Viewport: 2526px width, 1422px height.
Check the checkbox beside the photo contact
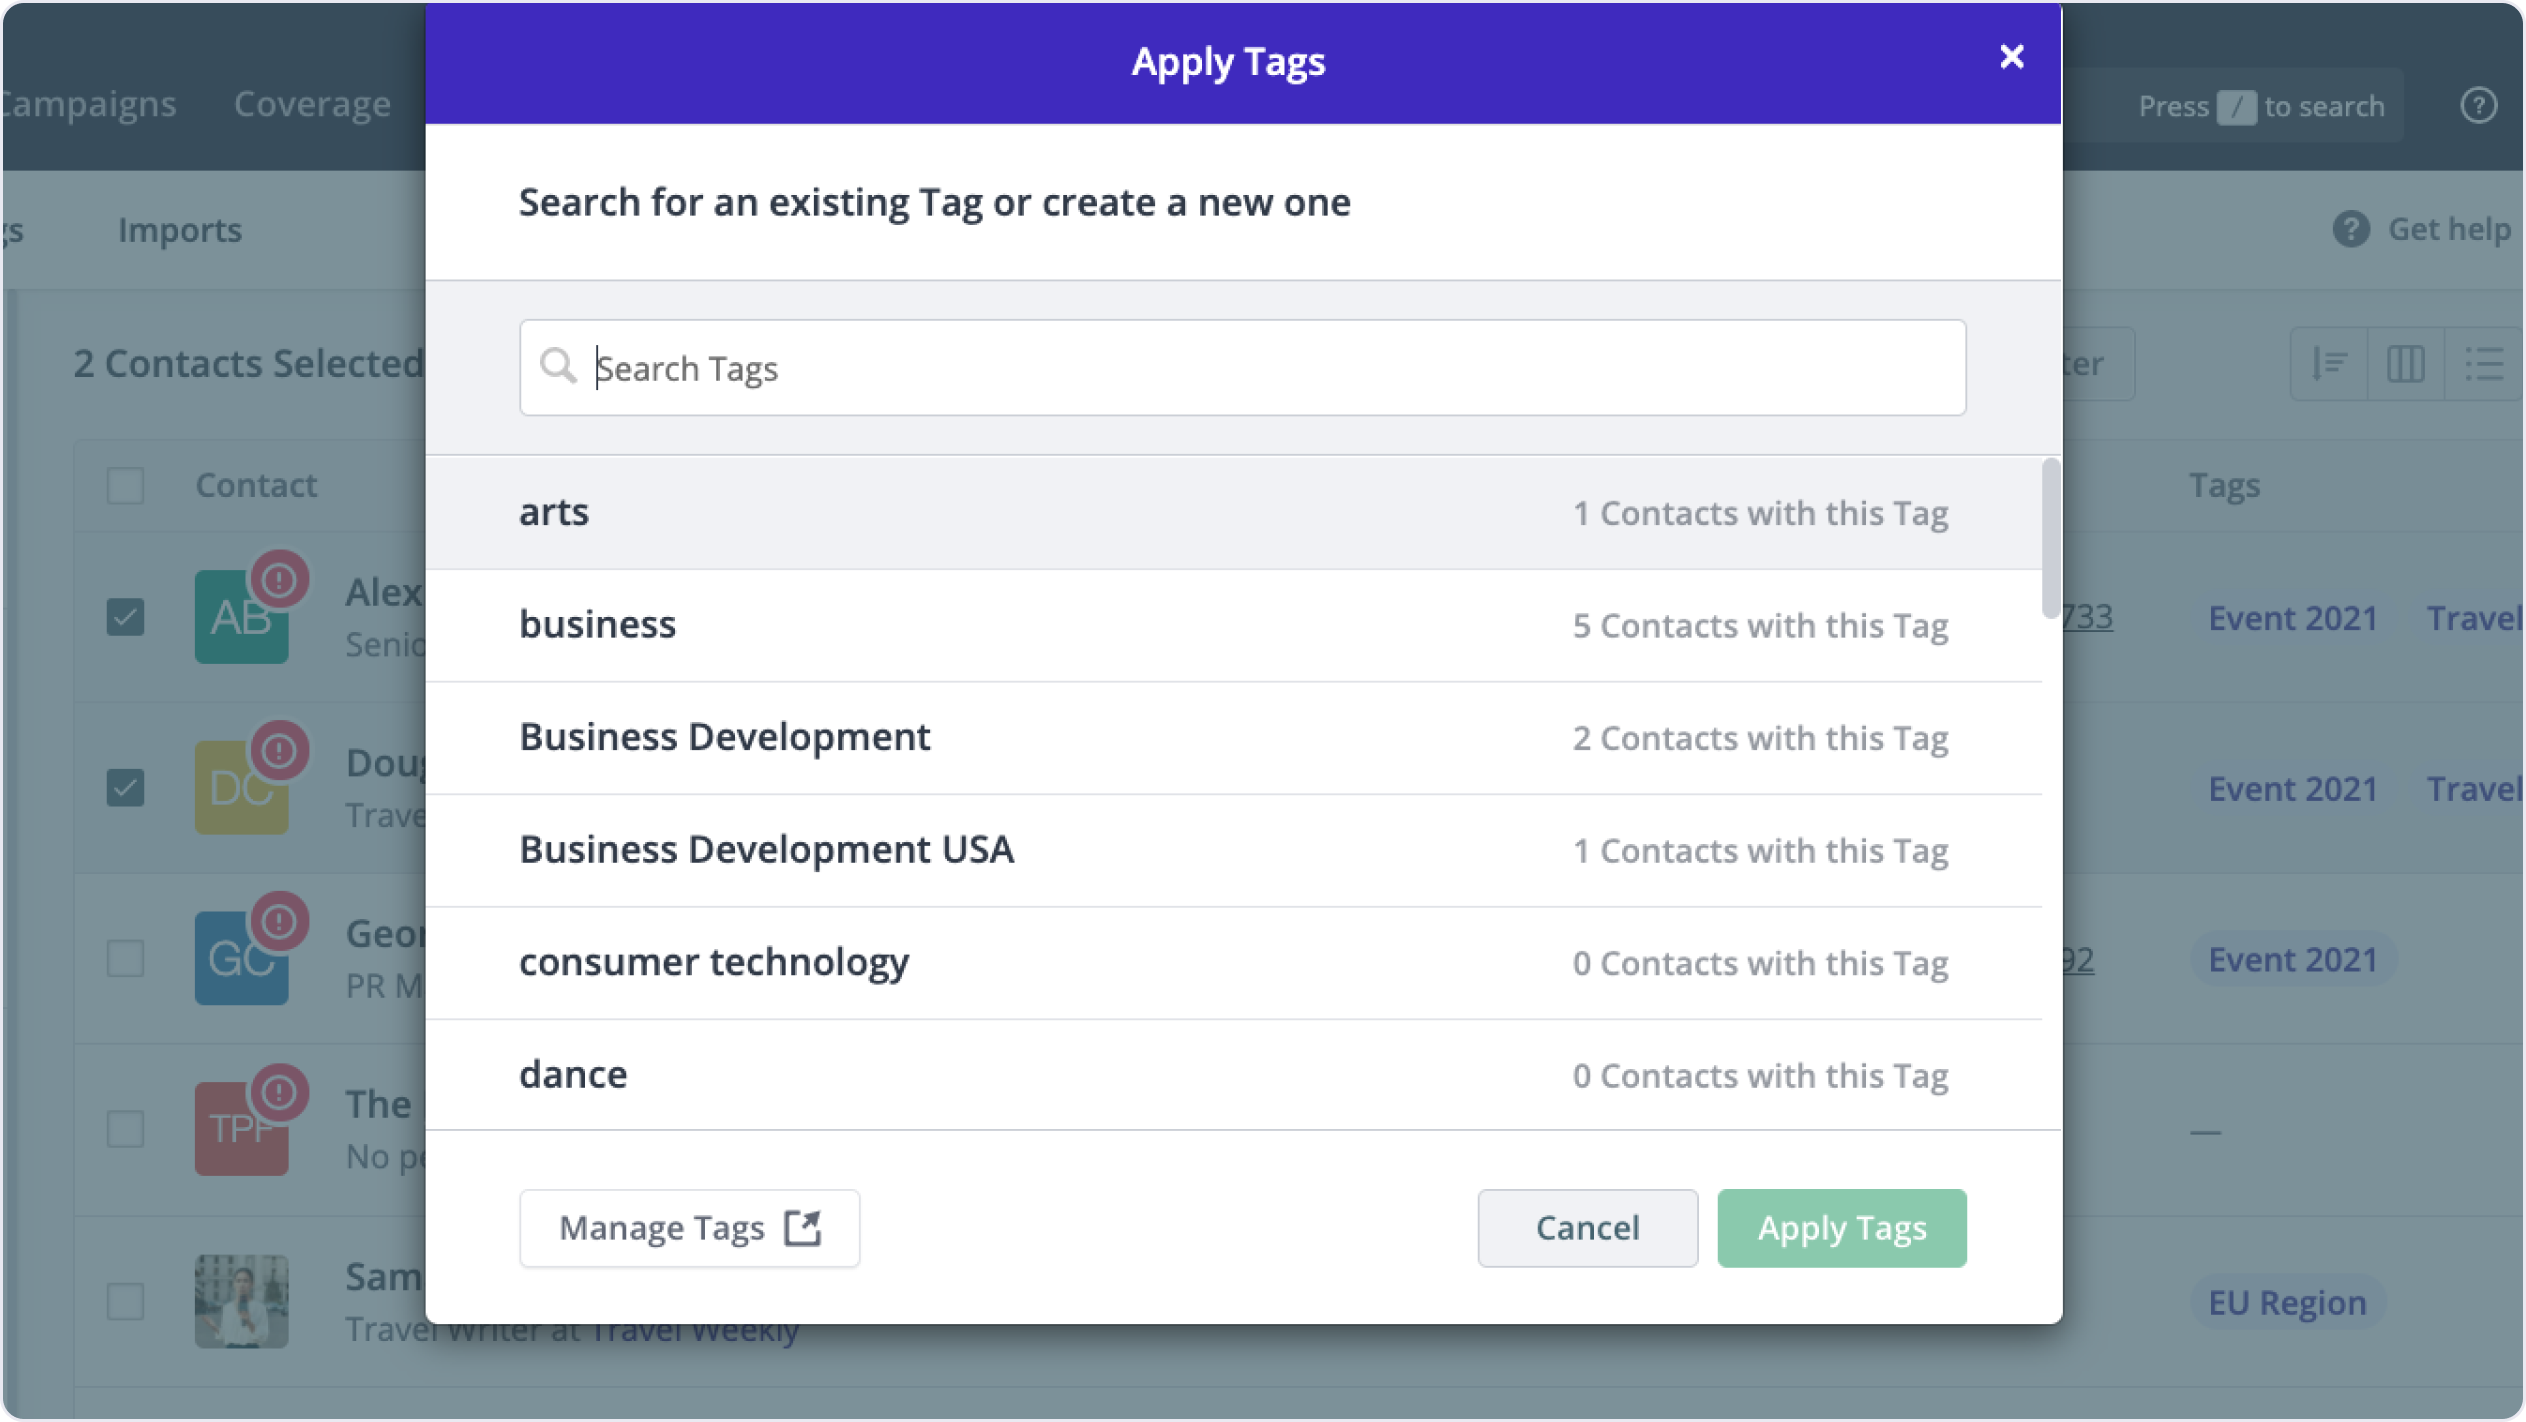[x=125, y=1302]
